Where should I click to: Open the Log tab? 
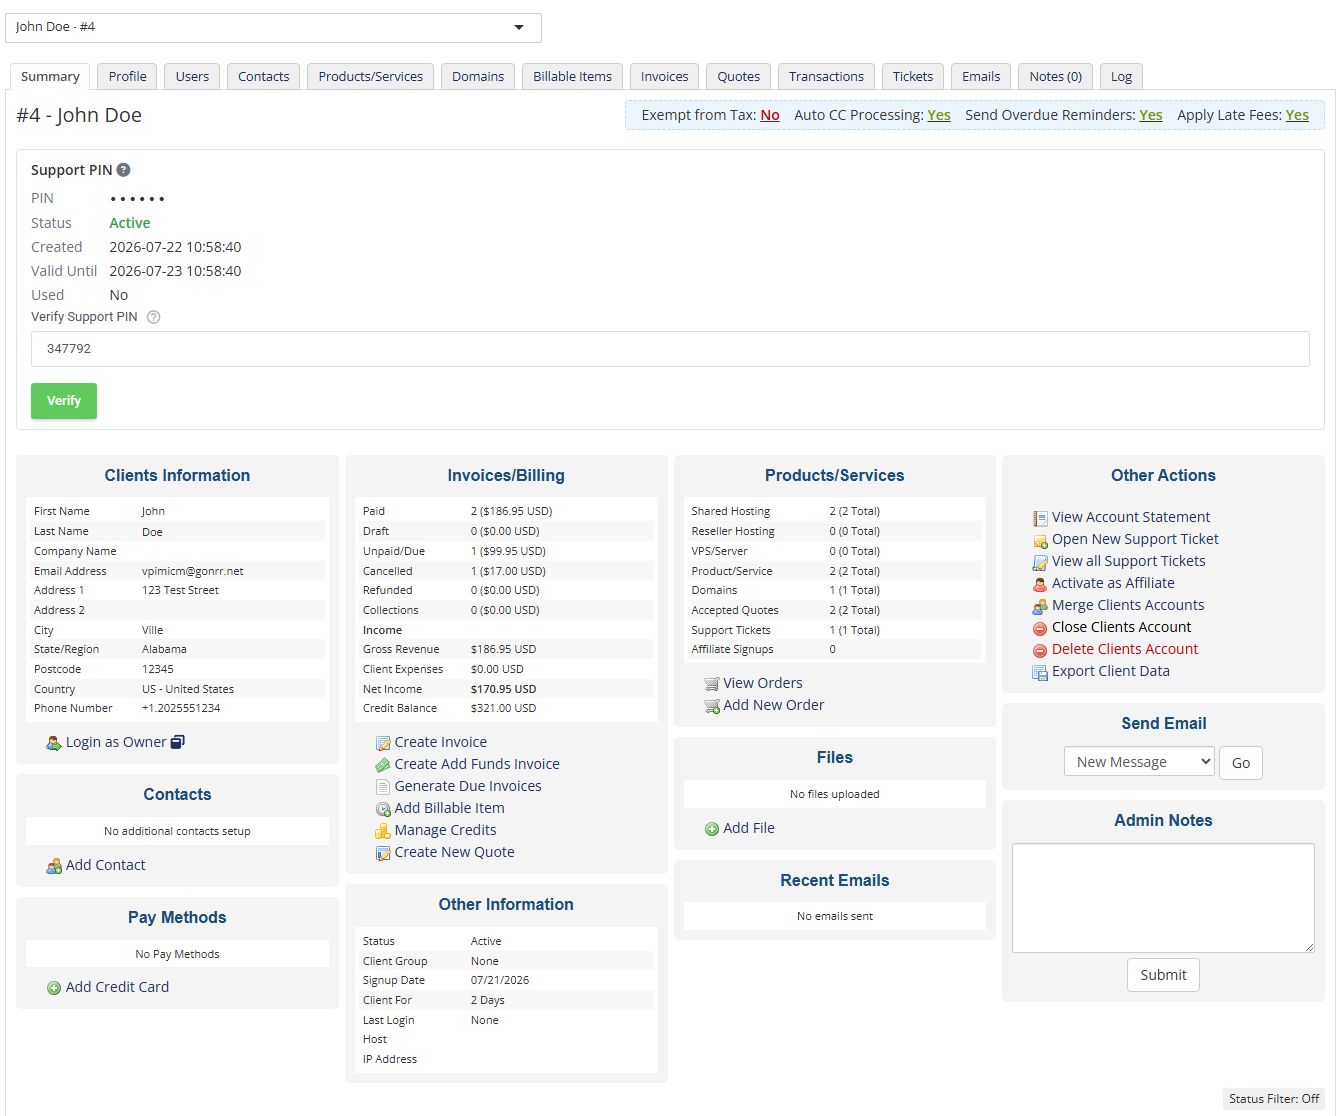click(1121, 76)
